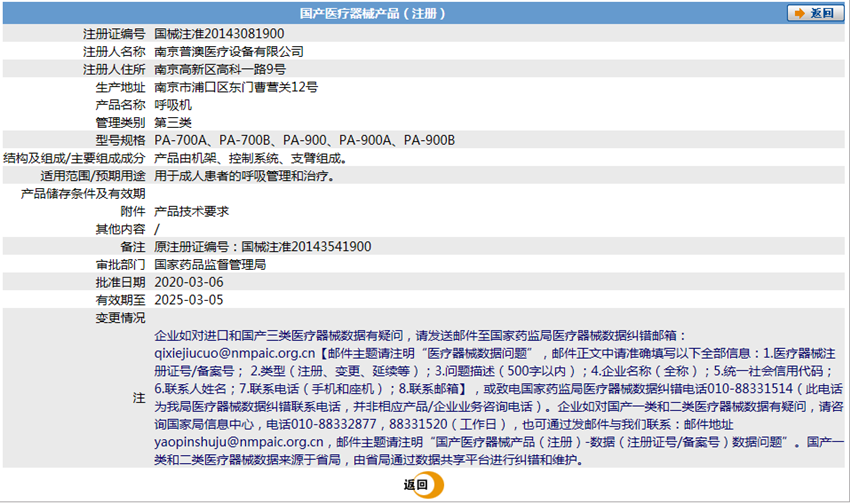Select expiry date 2025-03-05
The width and height of the screenshot is (850, 504).
point(189,300)
